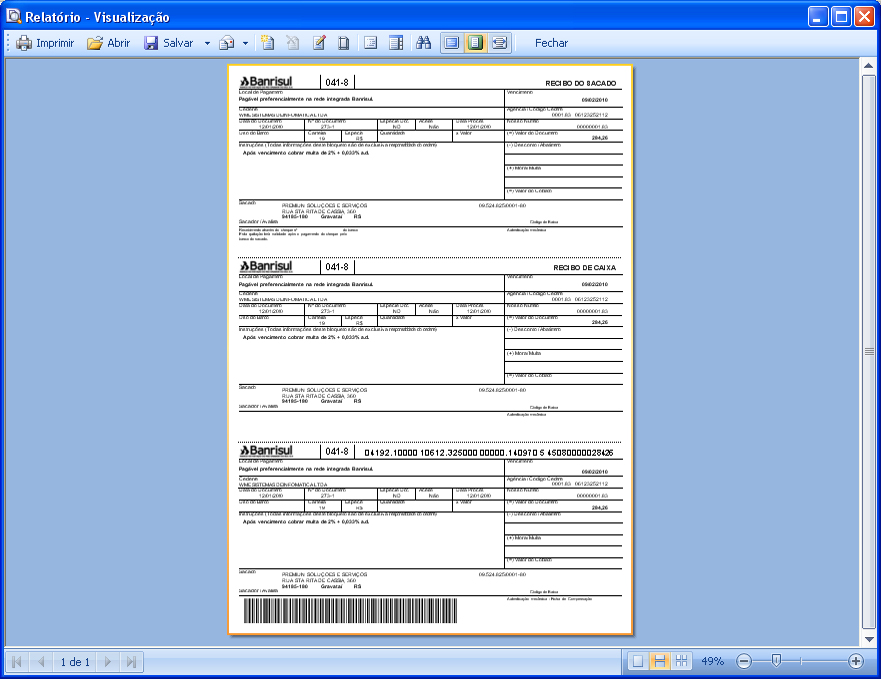
Task: Click the 49% zoom percentage label
Action: pyautogui.click(x=712, y=661)
